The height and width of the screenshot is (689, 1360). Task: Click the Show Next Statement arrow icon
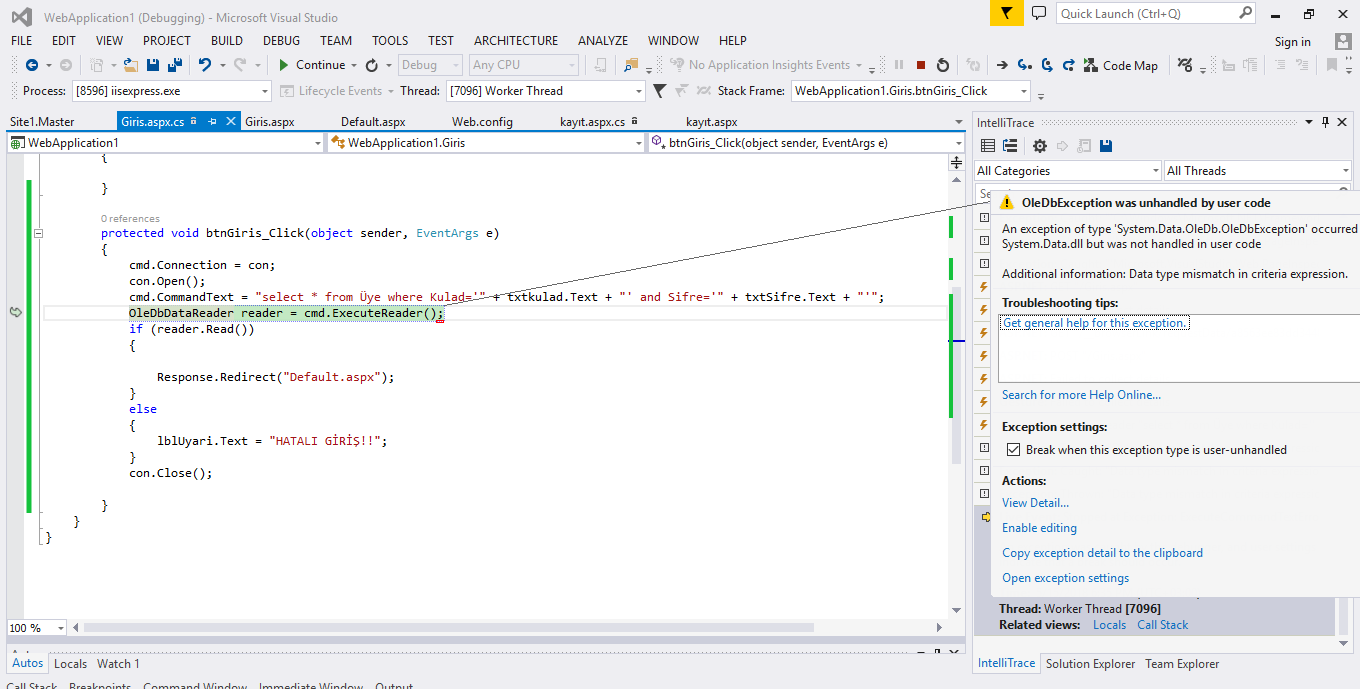click(1002, 65)
